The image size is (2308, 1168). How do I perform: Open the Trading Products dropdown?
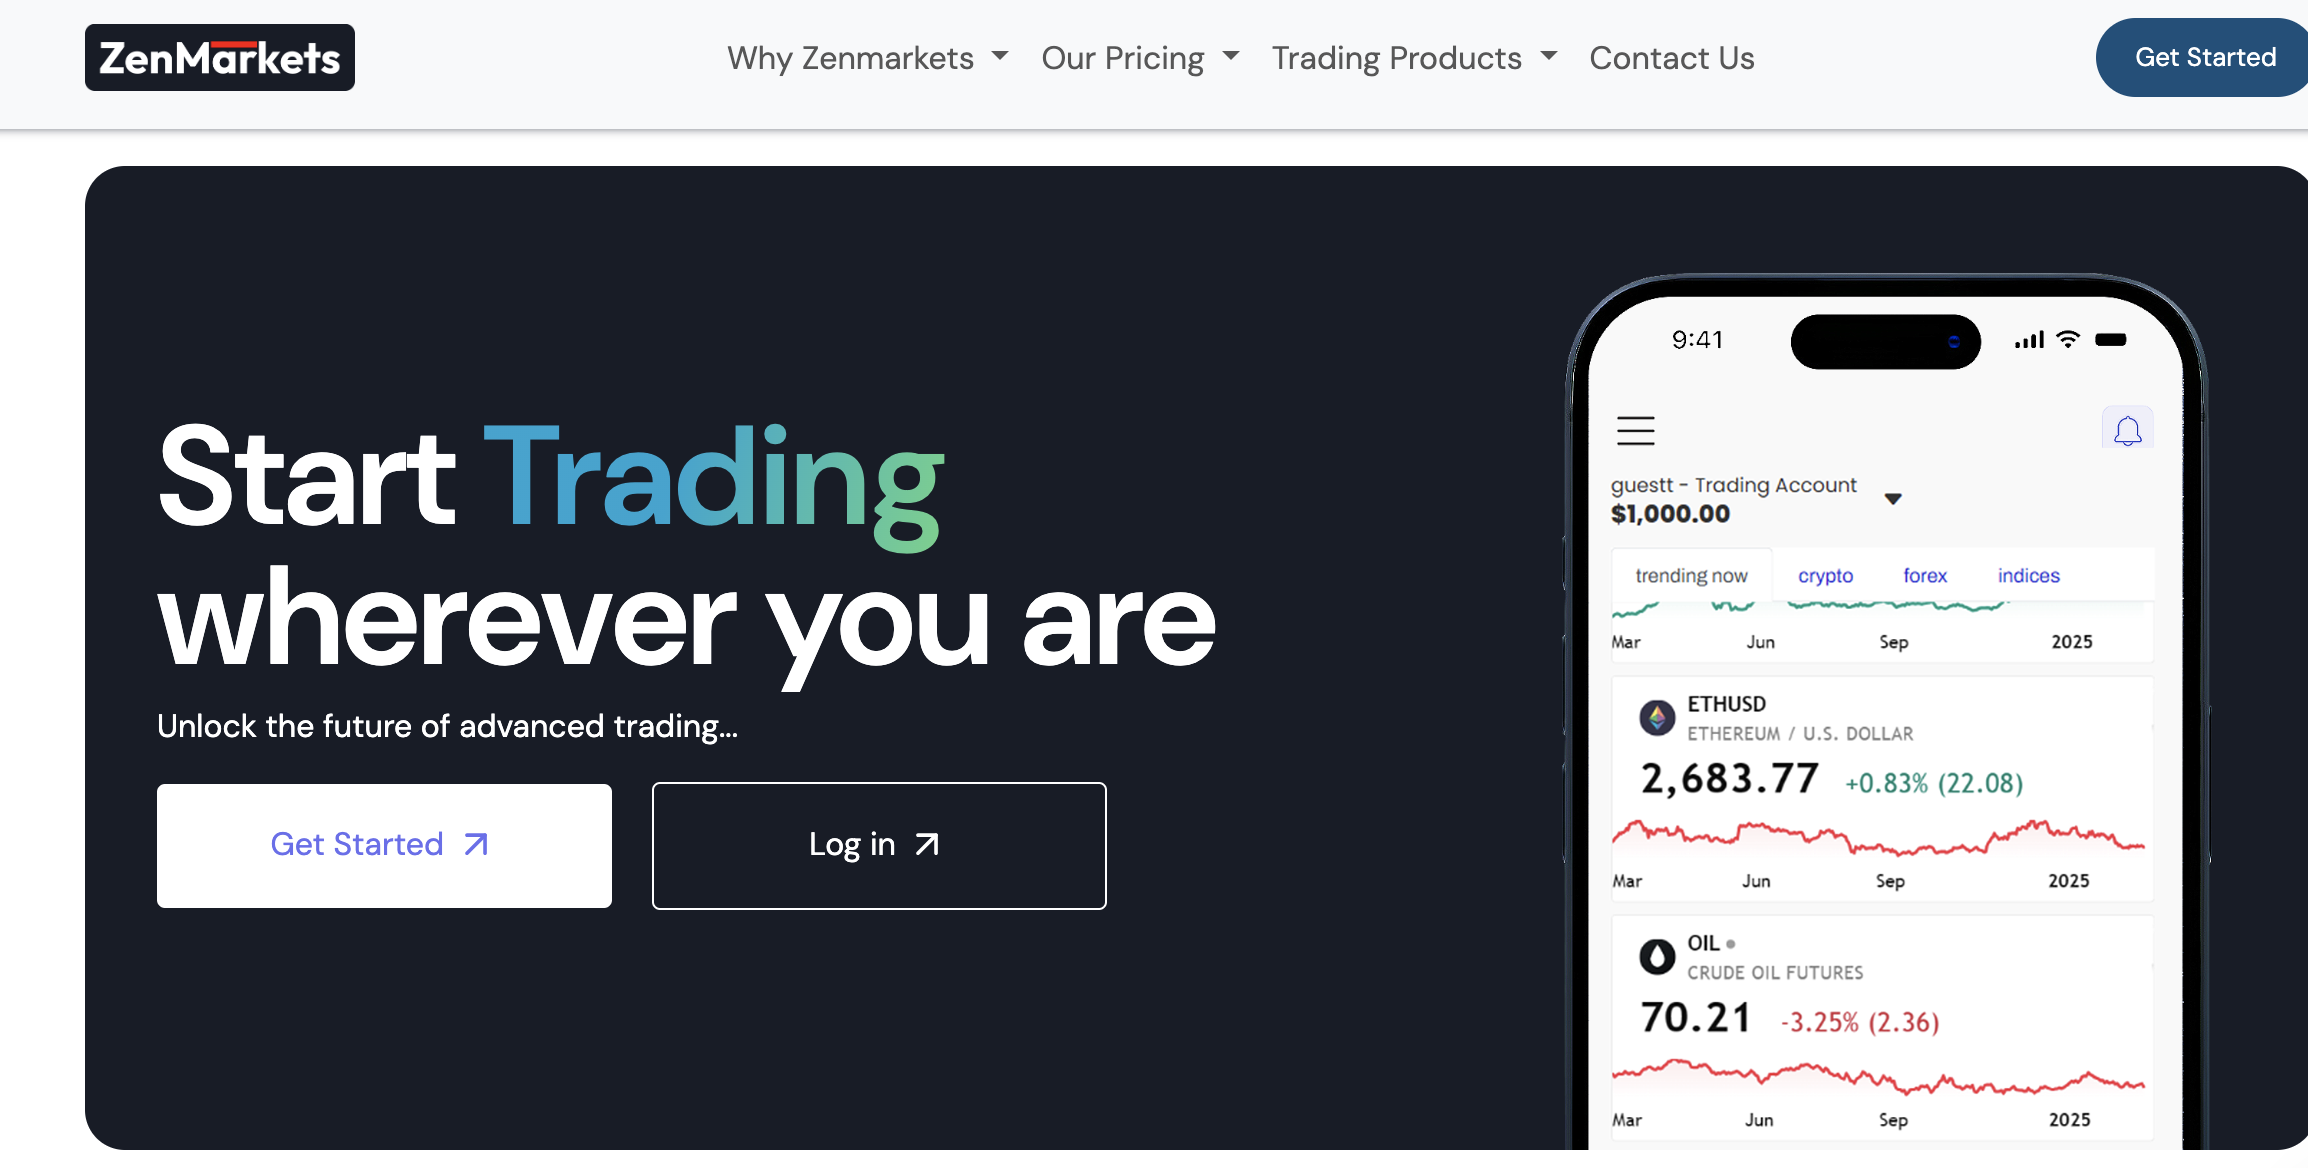(1414, 58)
